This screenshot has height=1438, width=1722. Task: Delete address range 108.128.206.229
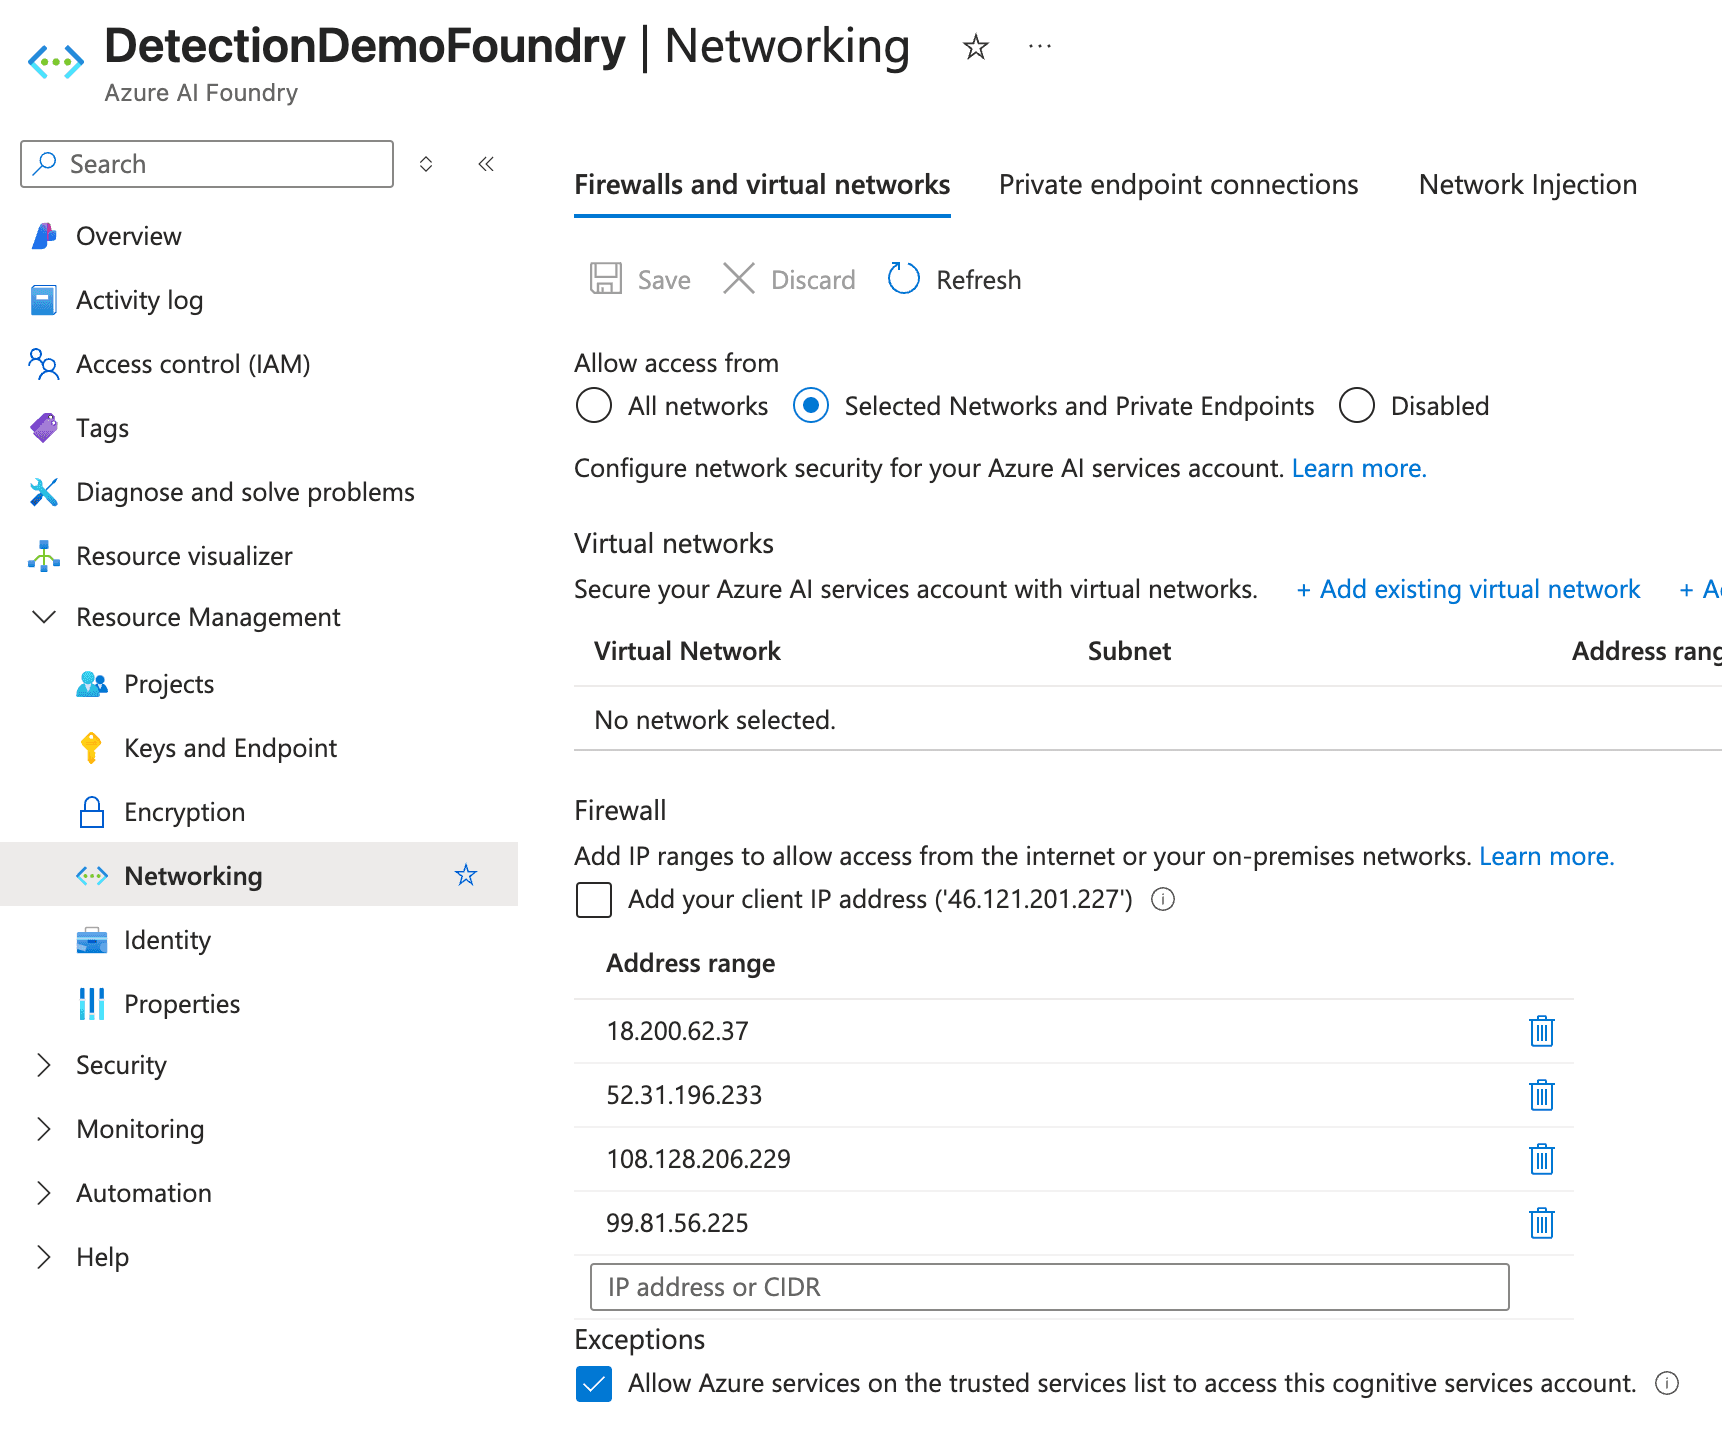click(x=1542, y=1159)
